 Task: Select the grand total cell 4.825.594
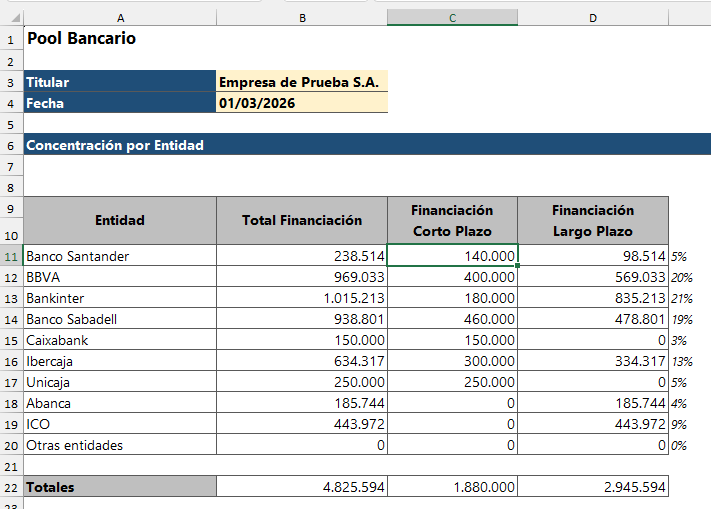point(301,487)
